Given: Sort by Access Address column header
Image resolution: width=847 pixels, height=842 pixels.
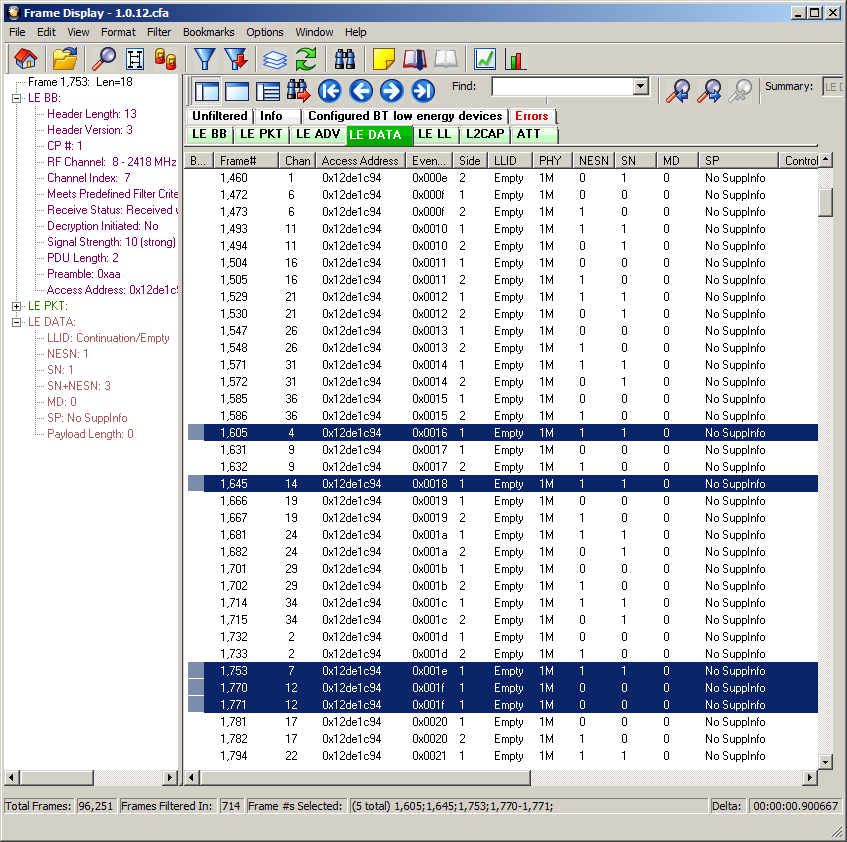Looking at the screenshot, I should [360, 160].
